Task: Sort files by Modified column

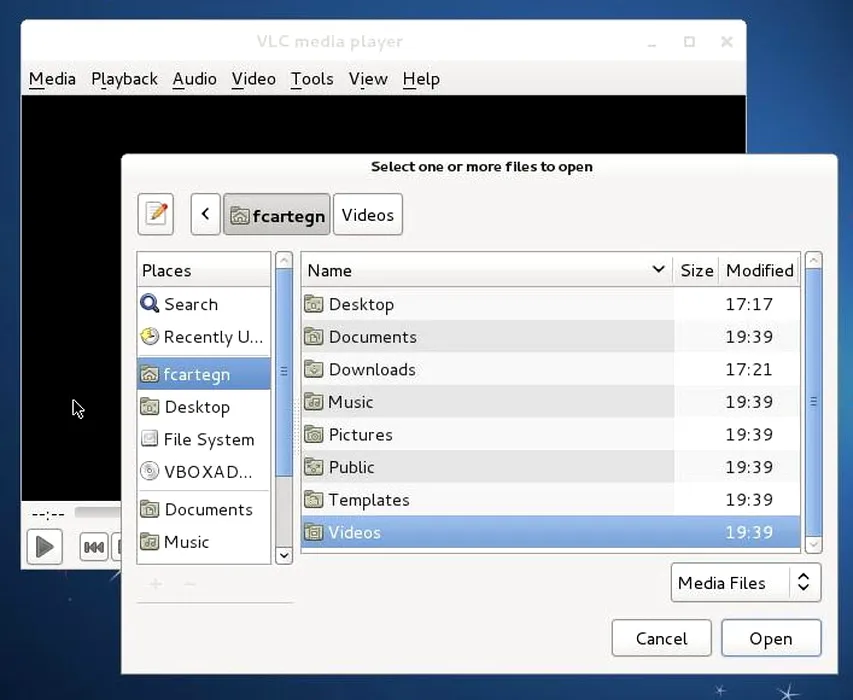Action: 759,270
